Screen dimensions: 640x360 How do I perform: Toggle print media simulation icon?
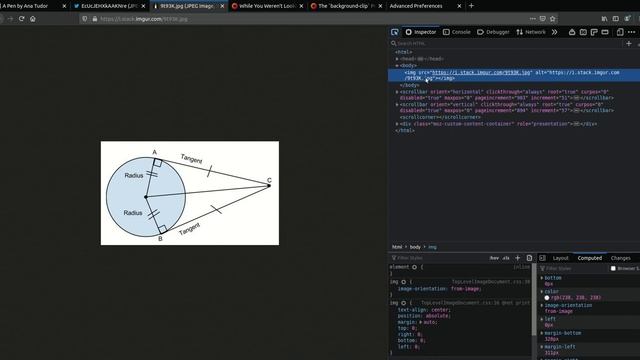coord(529,258)
